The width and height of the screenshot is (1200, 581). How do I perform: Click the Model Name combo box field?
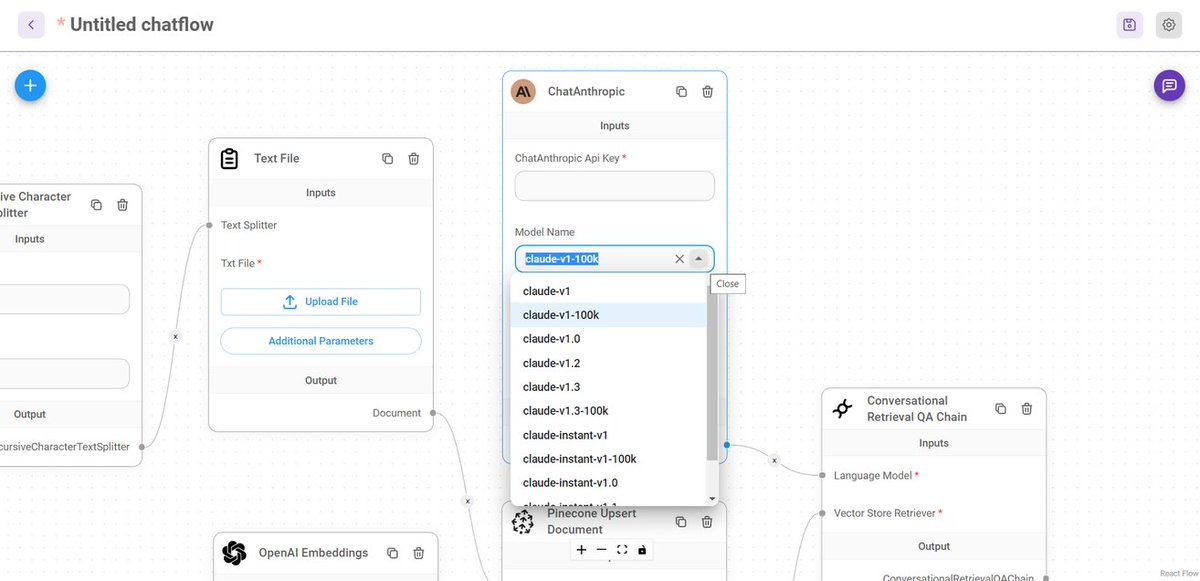tap(614, 259)
